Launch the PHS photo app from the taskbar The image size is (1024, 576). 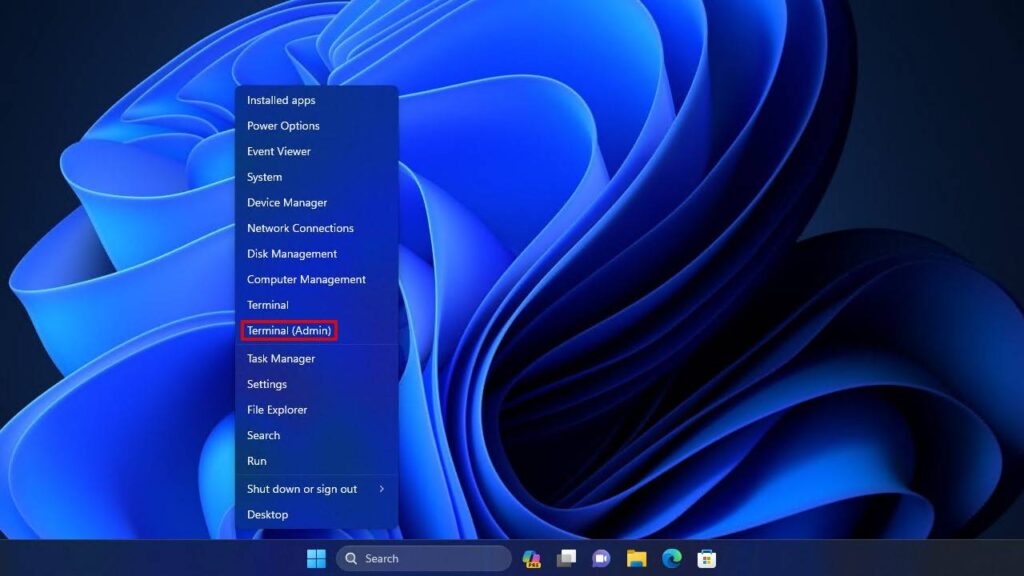pyautogui.click(x=531, y=558)
